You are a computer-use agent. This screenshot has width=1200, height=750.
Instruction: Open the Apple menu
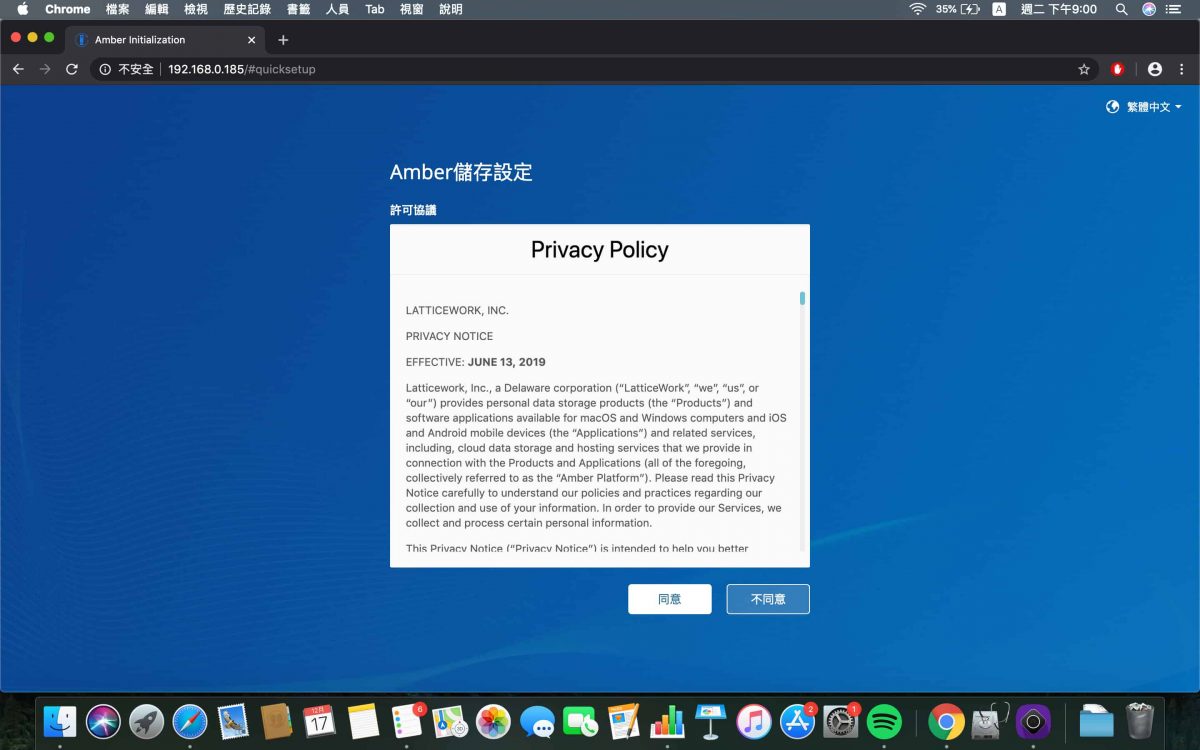click(22, 9)
